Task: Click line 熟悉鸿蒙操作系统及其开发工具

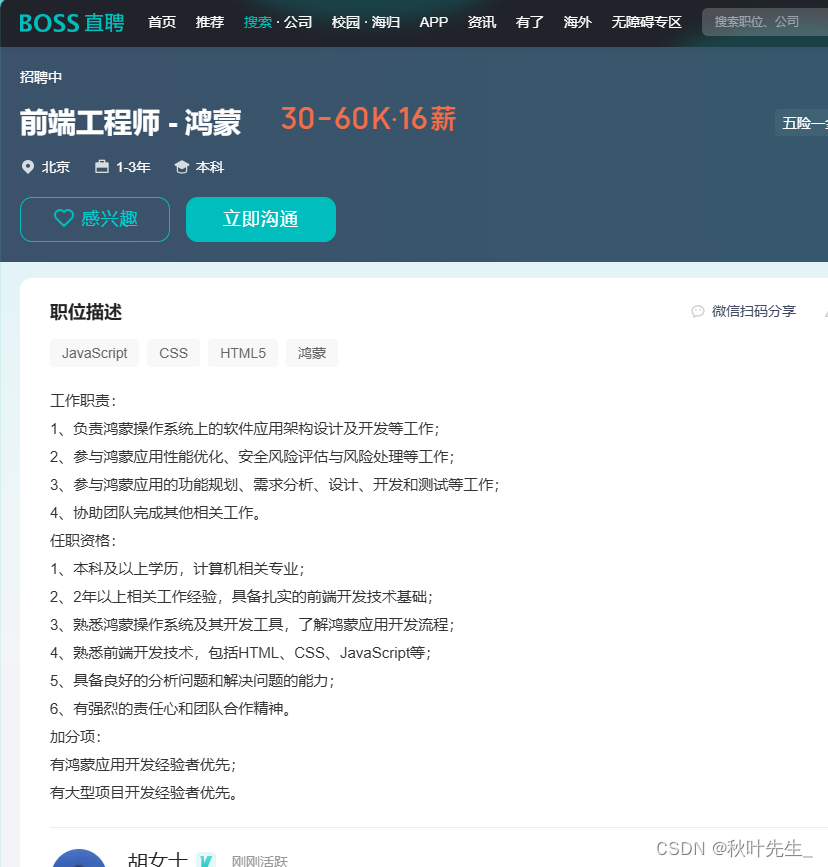Action: tap(252, 625)
